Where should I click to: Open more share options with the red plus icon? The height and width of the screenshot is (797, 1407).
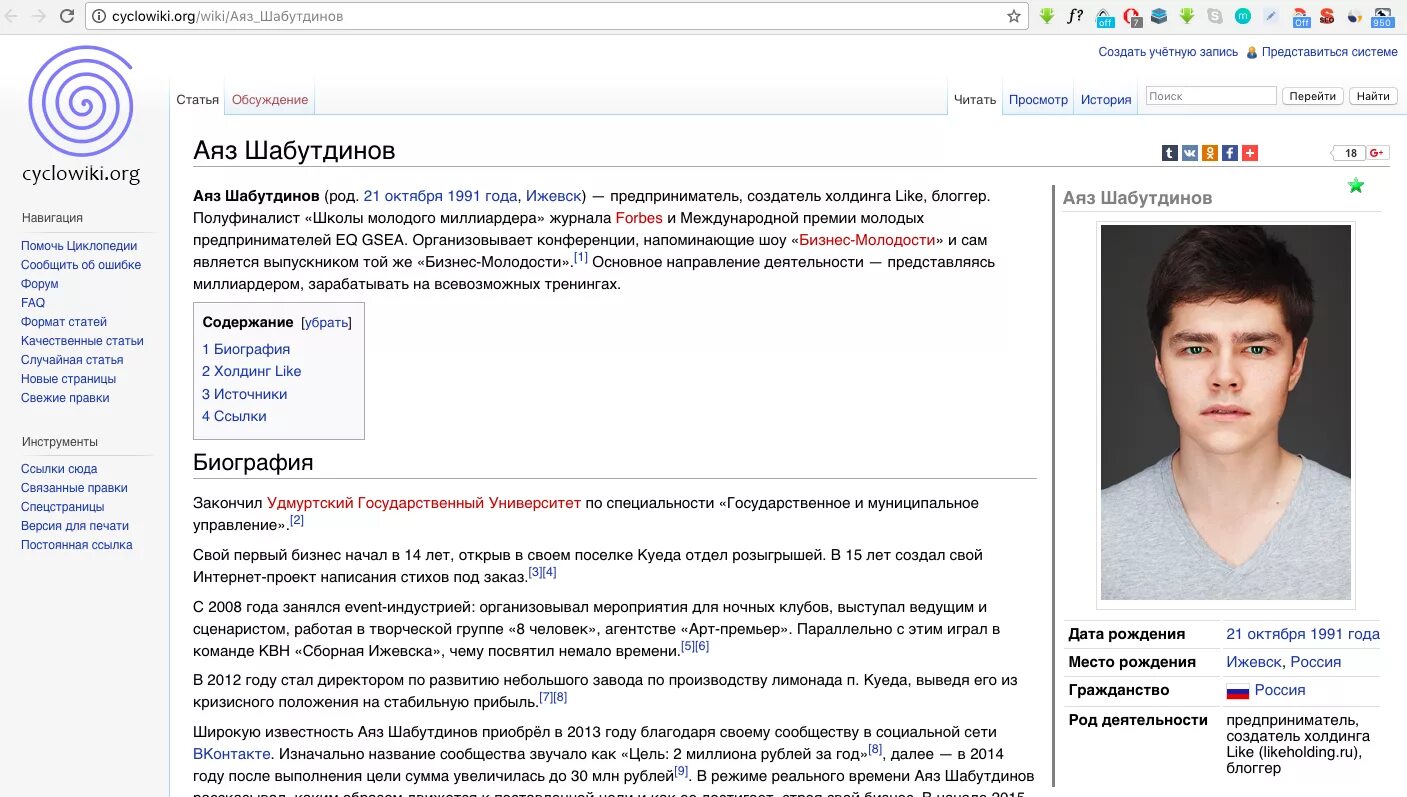click(1249, 153)
